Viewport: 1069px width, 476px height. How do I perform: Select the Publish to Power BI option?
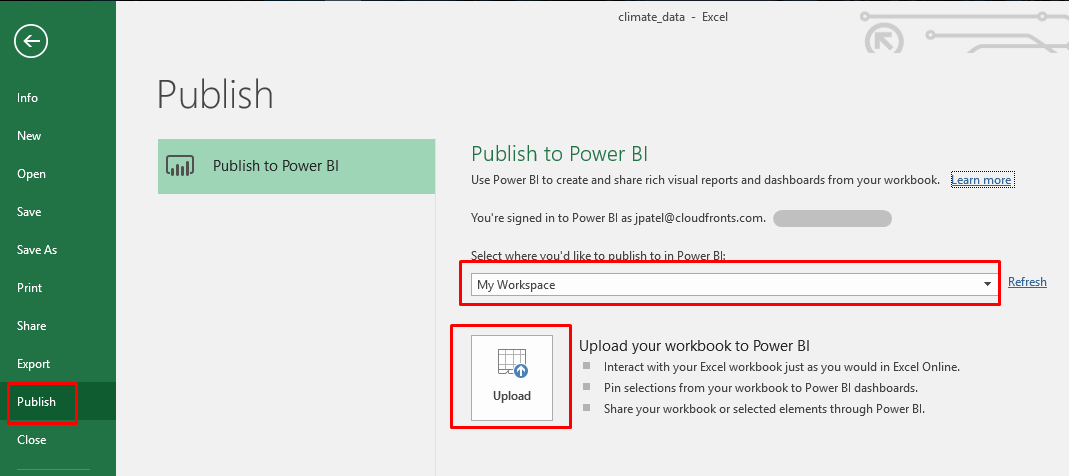point(297,166)
